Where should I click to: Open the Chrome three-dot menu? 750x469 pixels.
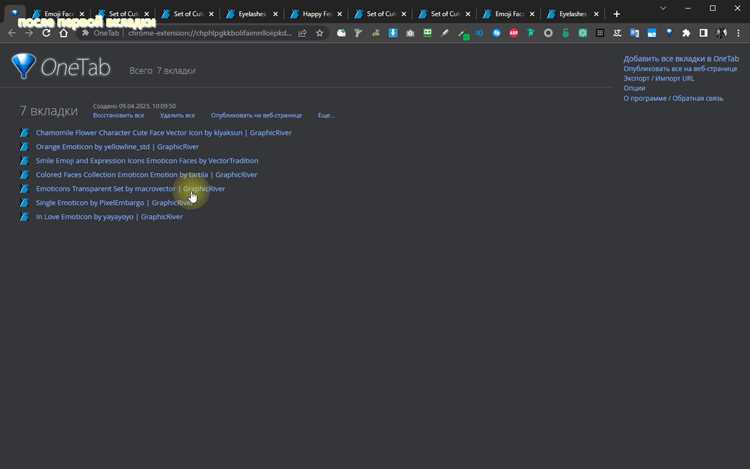click(738, 33)
